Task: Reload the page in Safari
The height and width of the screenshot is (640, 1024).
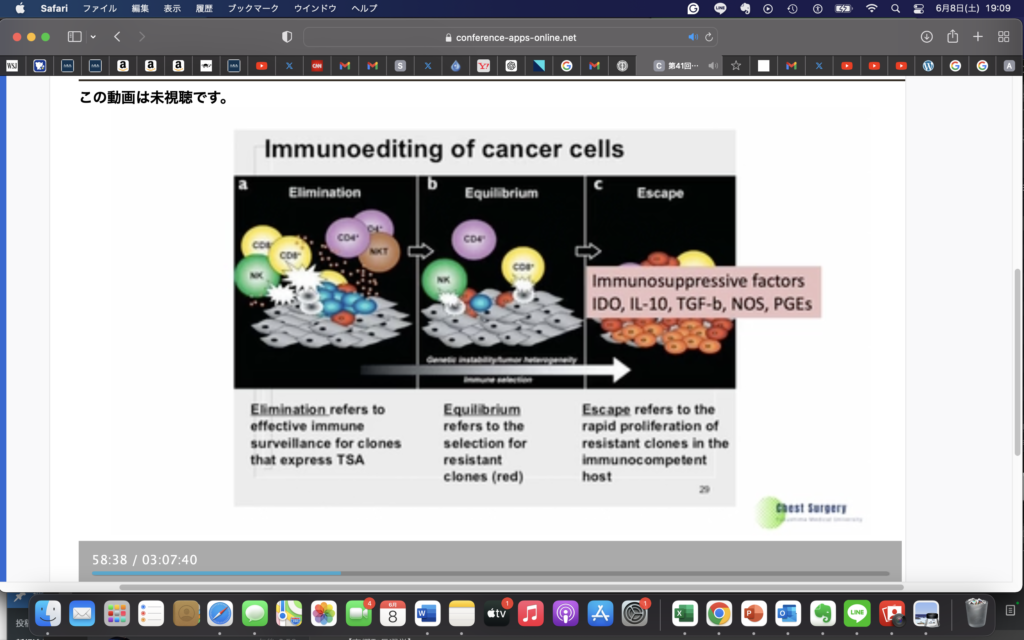Action: coord(709,37)
